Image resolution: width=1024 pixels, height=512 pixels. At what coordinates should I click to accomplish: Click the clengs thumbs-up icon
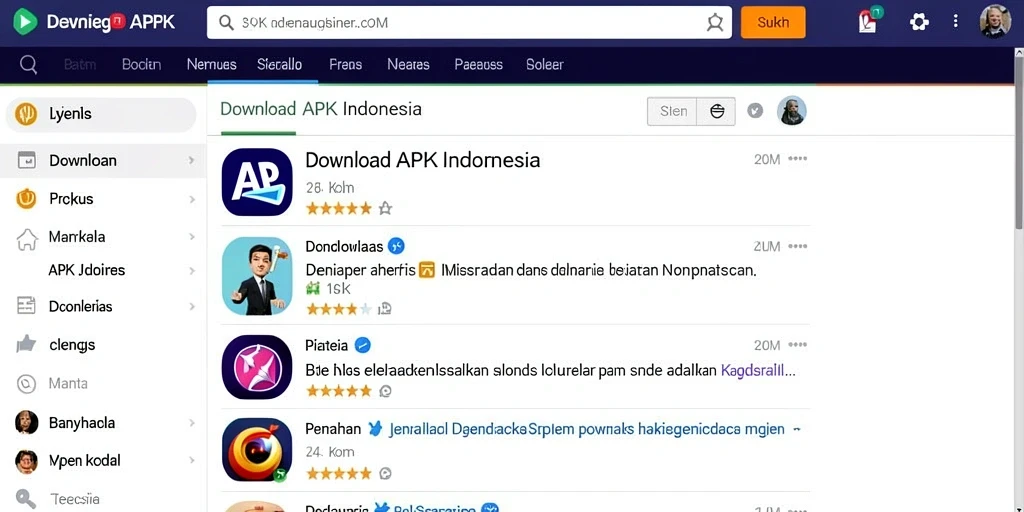[26, 344]
